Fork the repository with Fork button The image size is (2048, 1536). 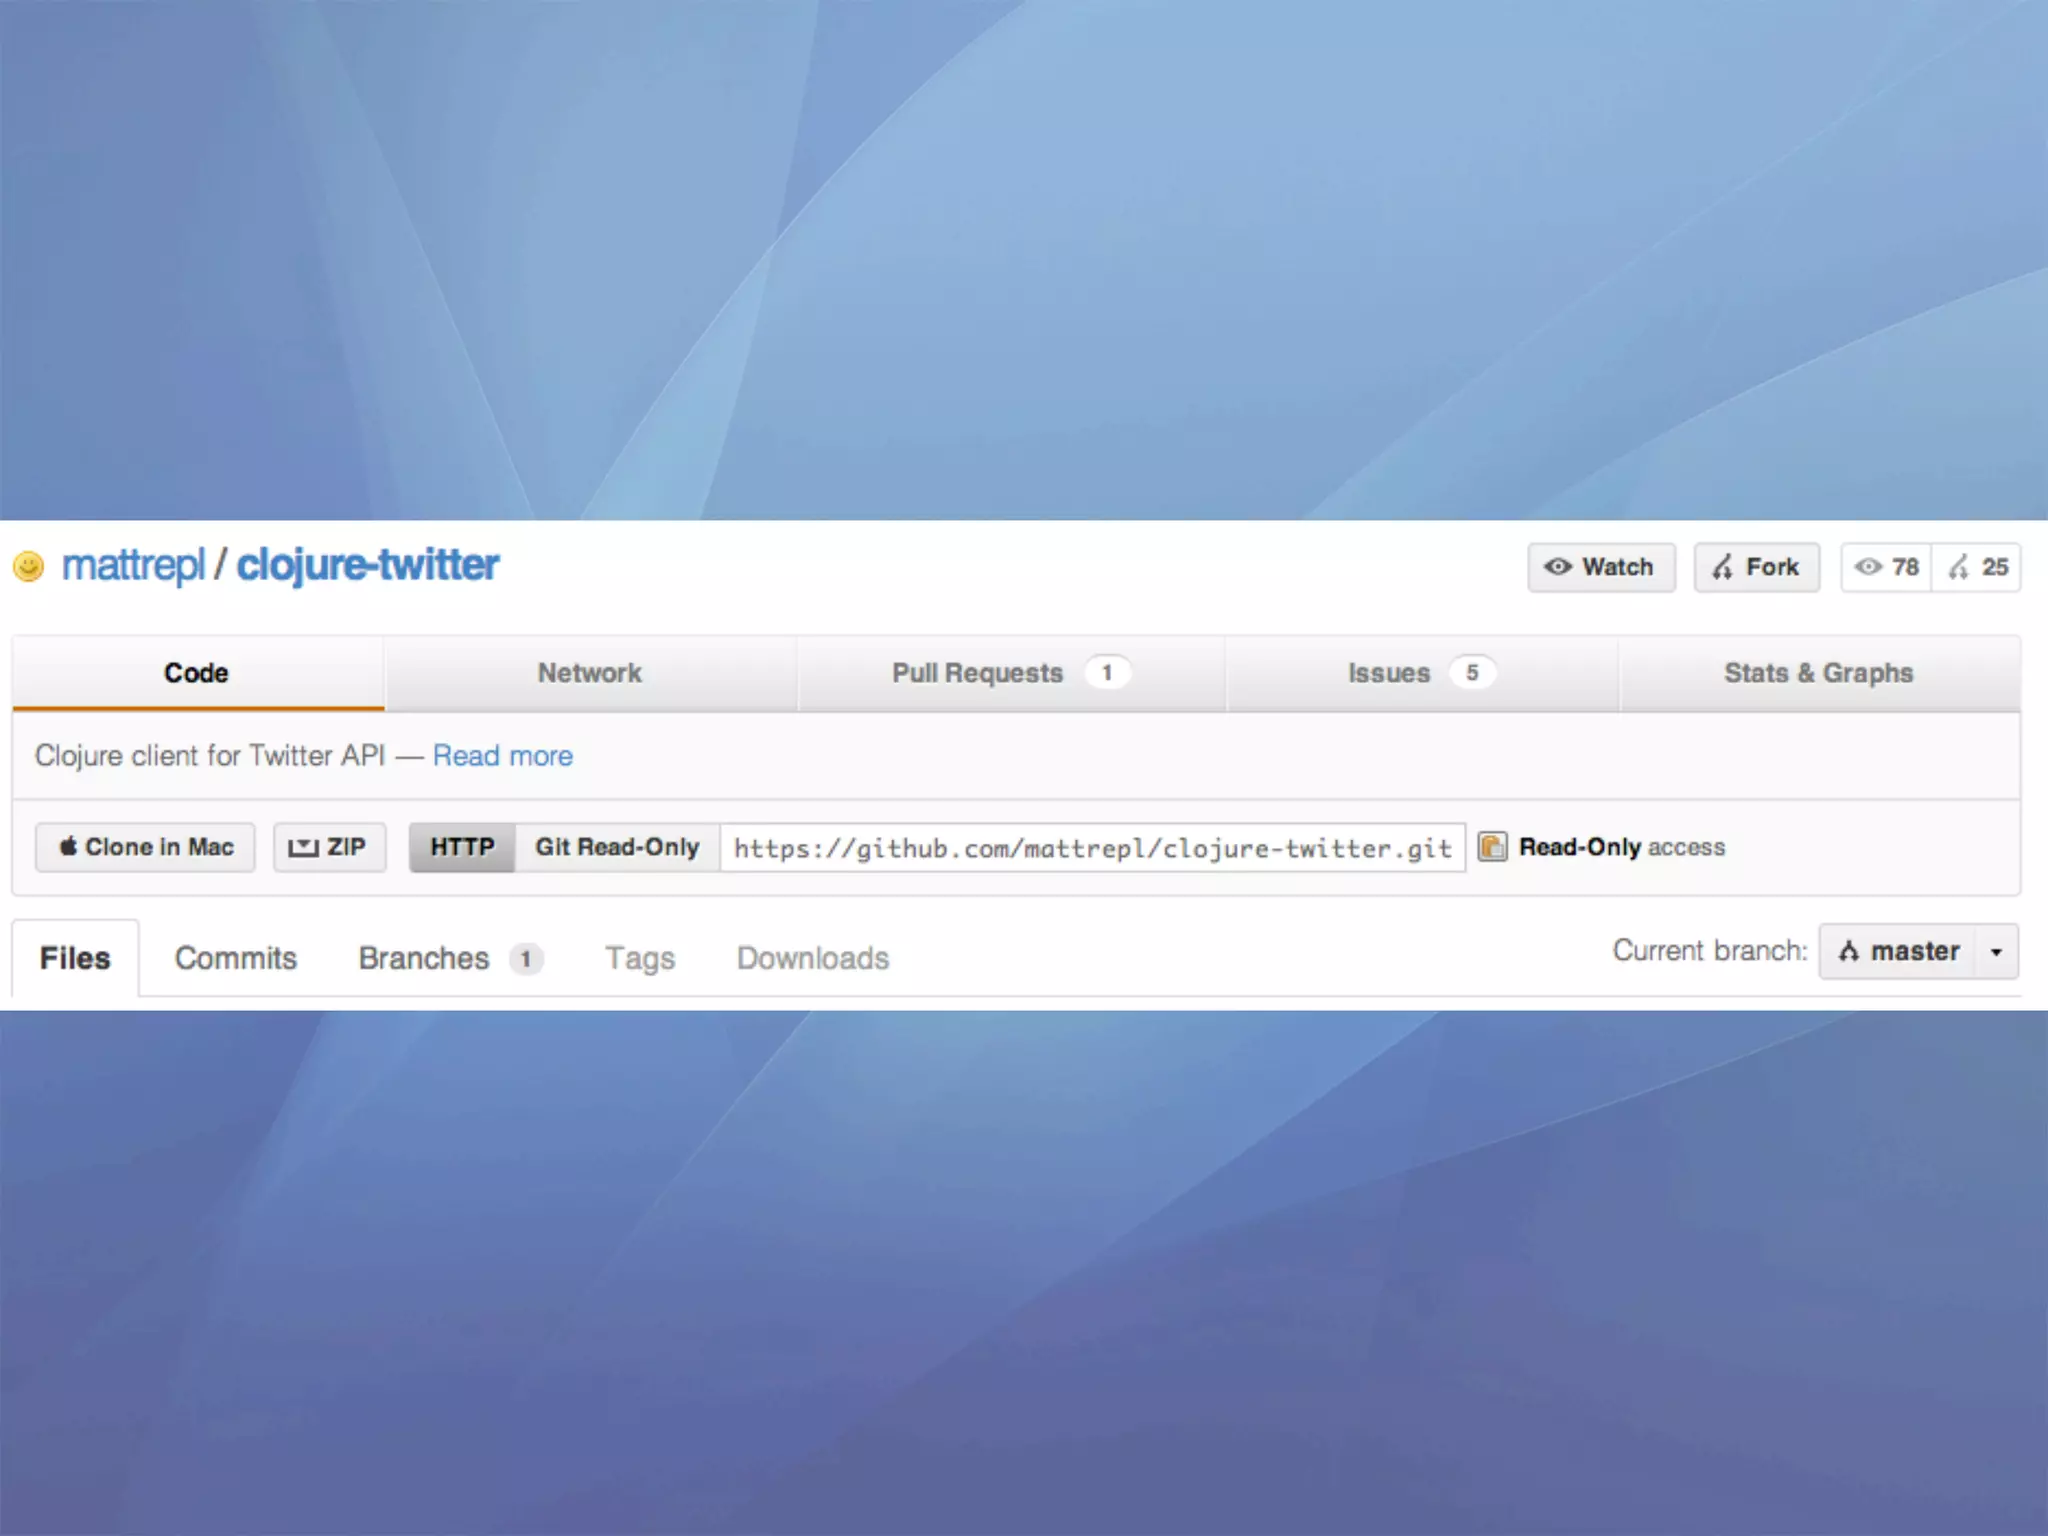click(1756, 567)
